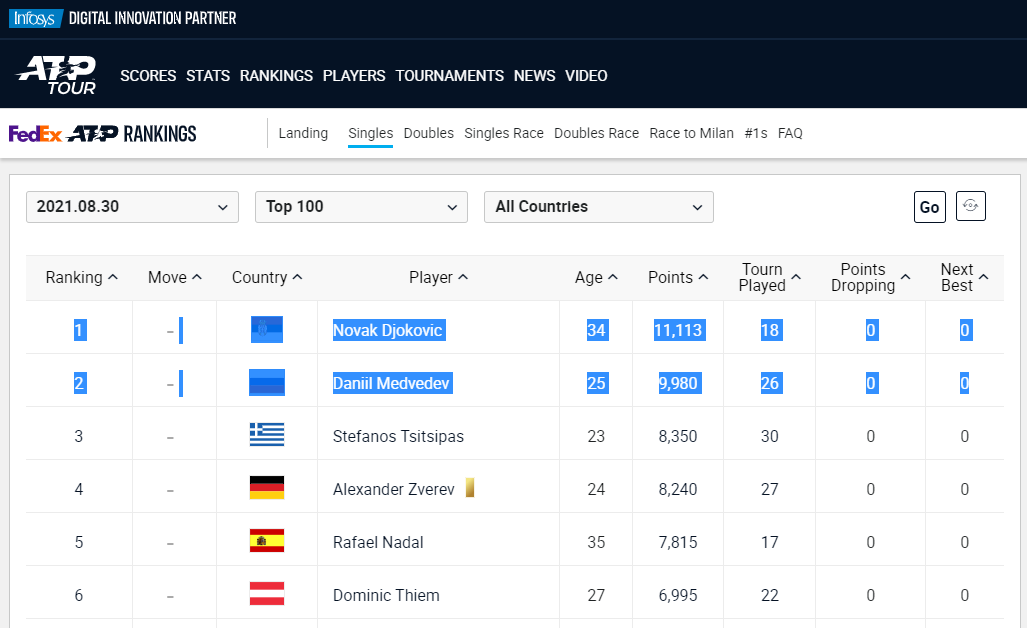Switch to the Race to Milan tab
The width and height of the screenshot is (1027, 628).
click(692, 133)
